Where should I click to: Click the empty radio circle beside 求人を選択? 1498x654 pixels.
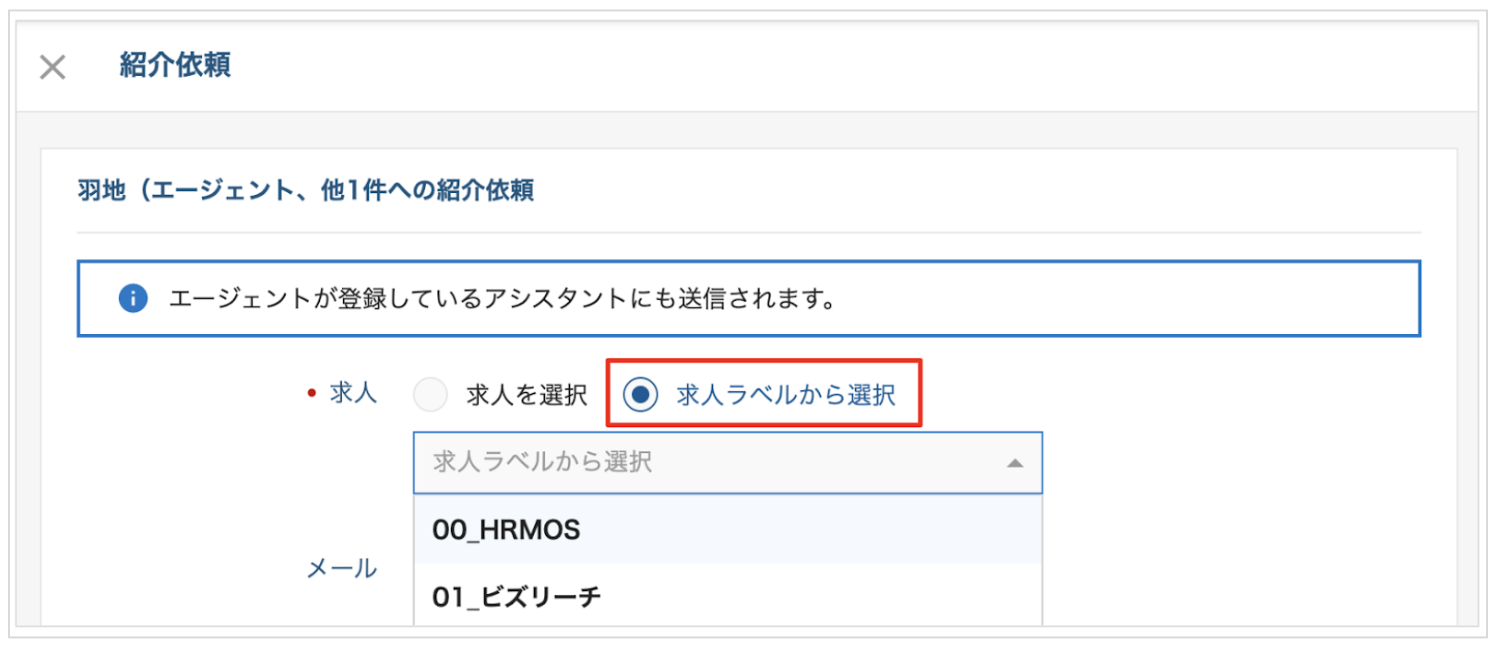pyautogui.click(x=430, y=395)
